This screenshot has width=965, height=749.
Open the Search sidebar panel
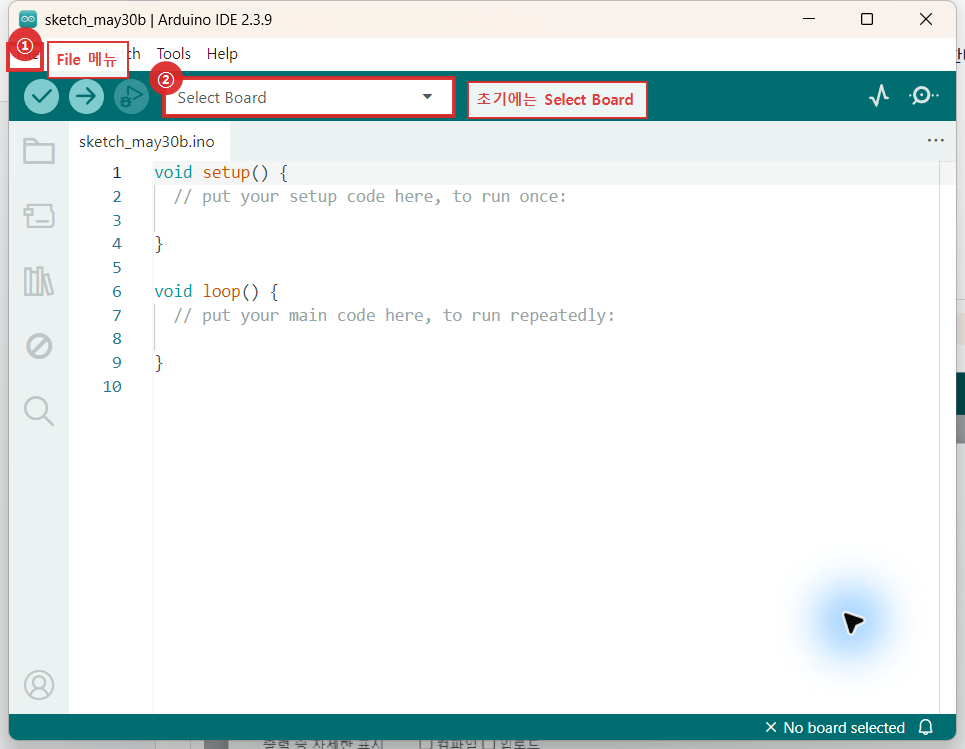coord(39,411)
